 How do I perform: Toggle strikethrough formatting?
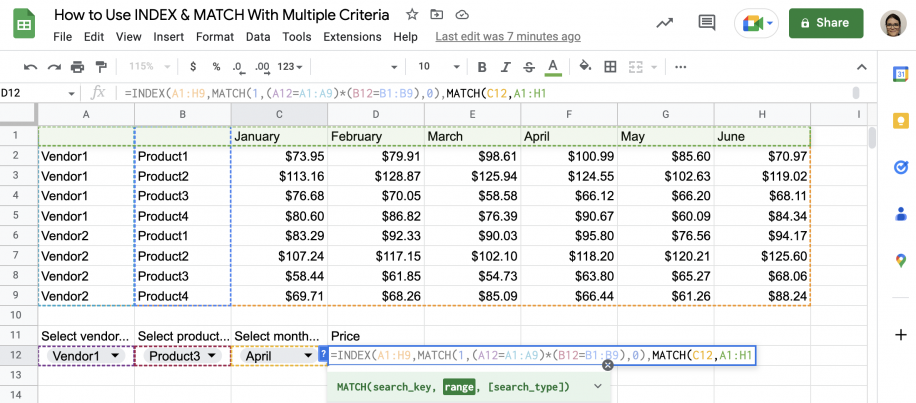[x=529, y=67]
